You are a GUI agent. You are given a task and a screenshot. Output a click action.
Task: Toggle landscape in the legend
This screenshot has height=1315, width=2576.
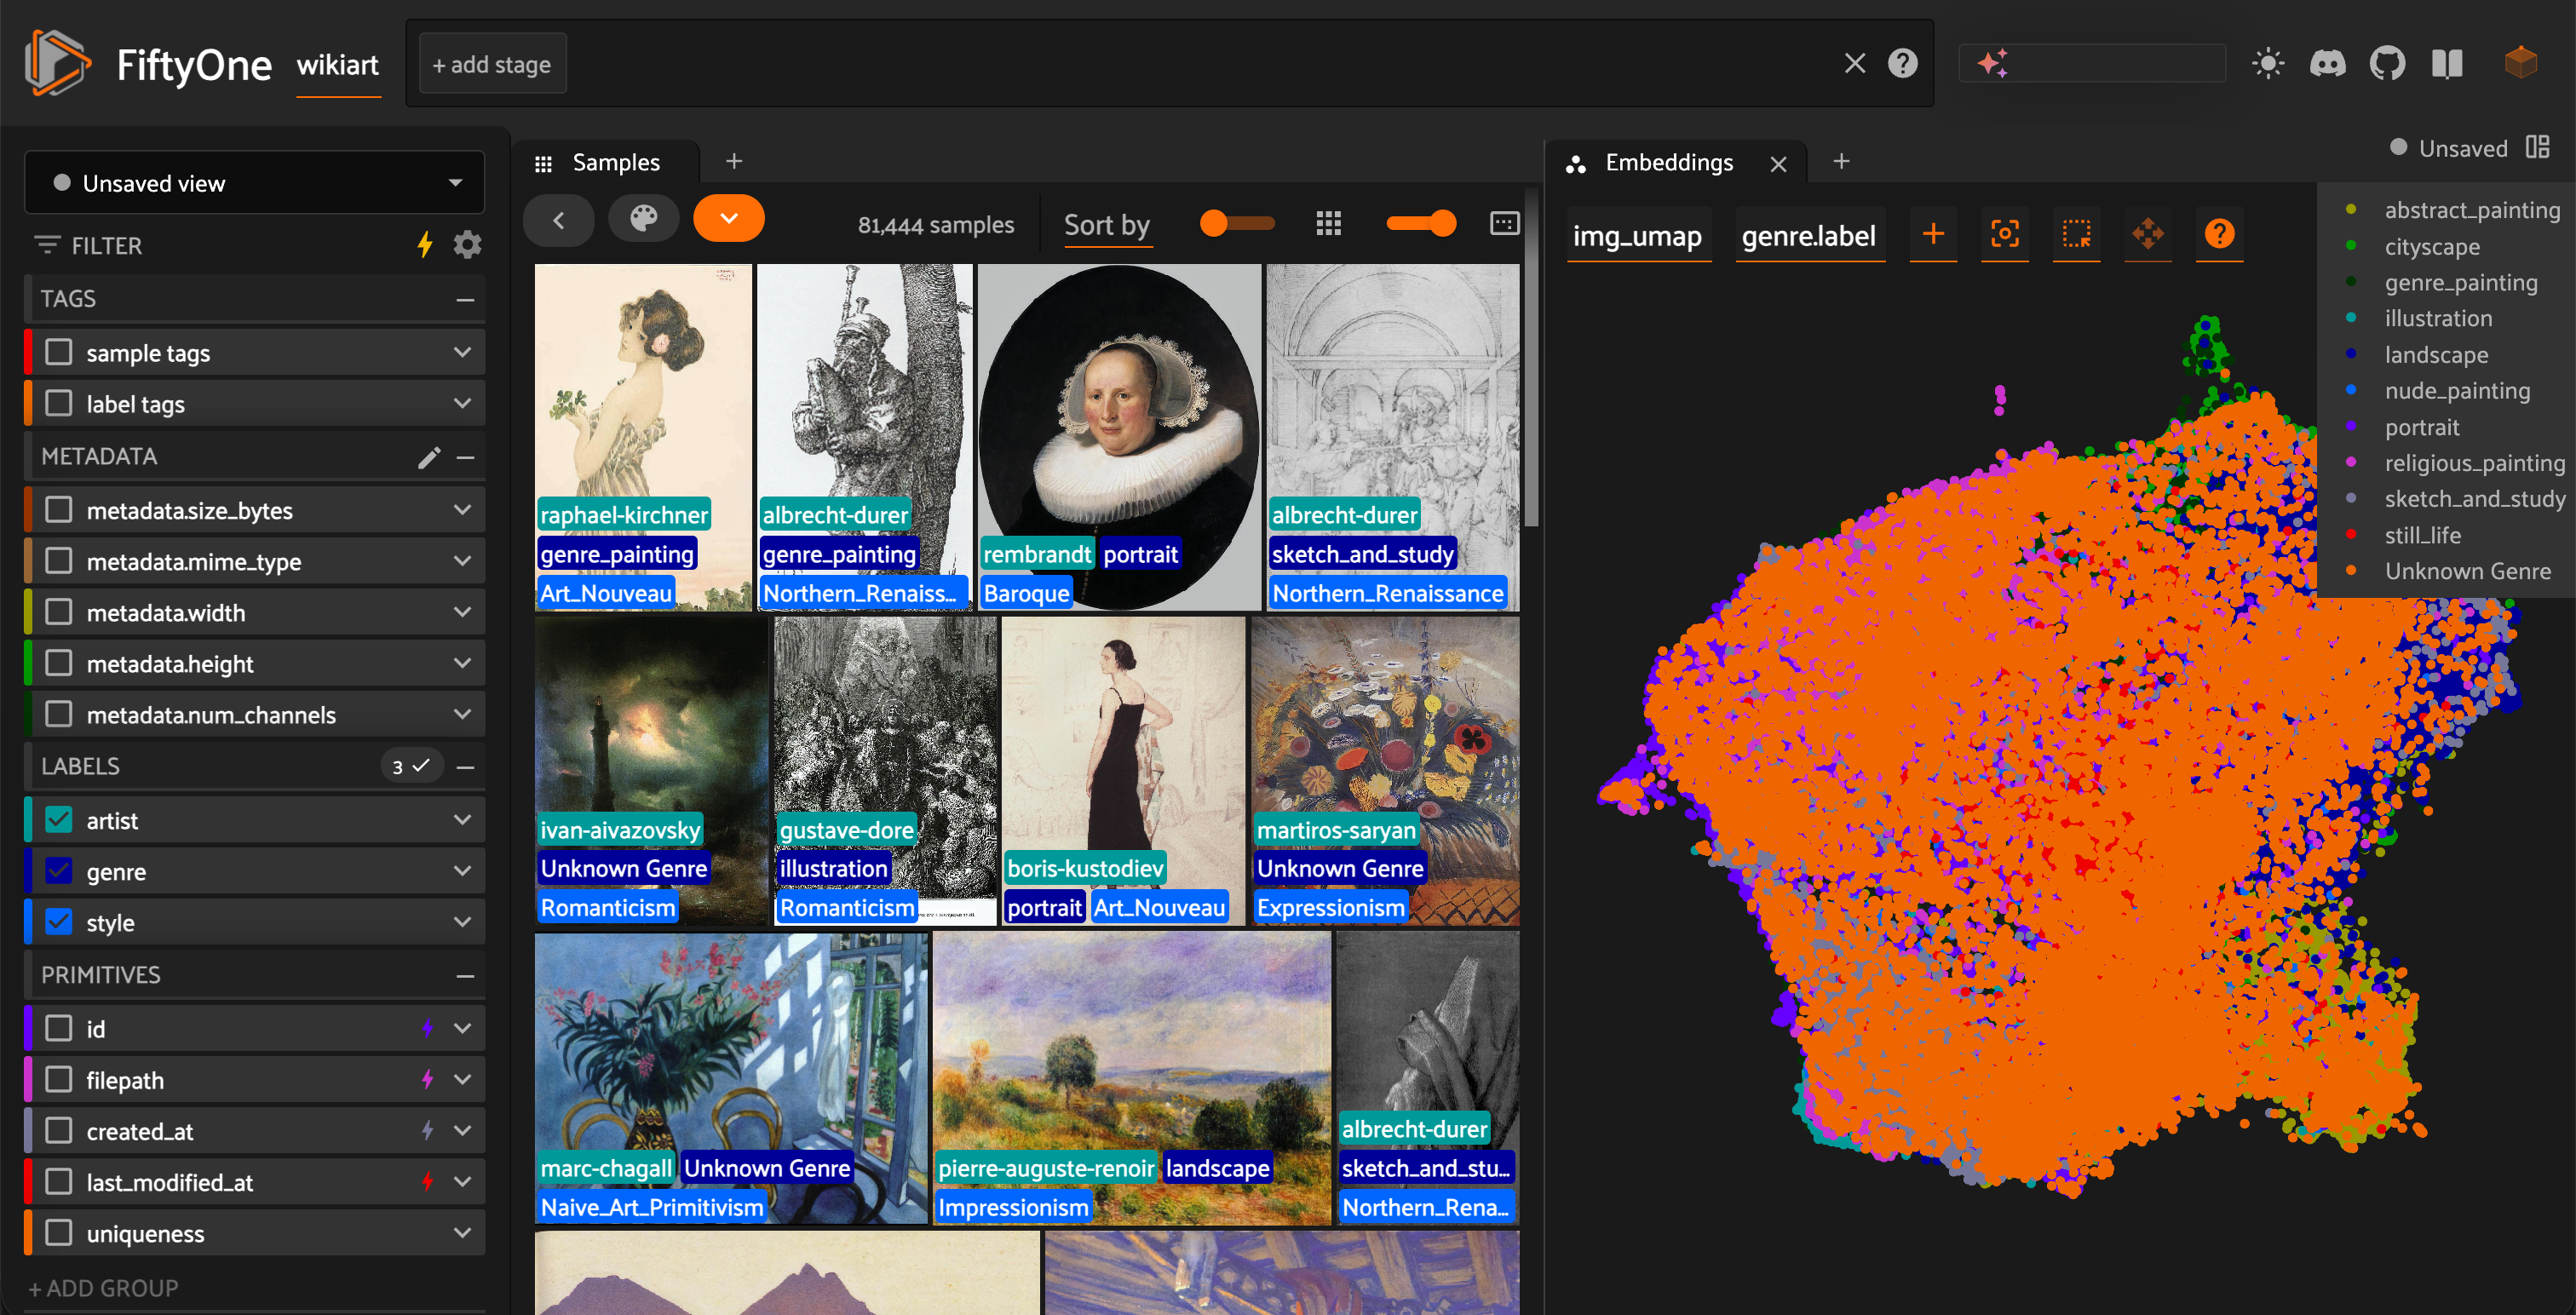pos(2435,355)
